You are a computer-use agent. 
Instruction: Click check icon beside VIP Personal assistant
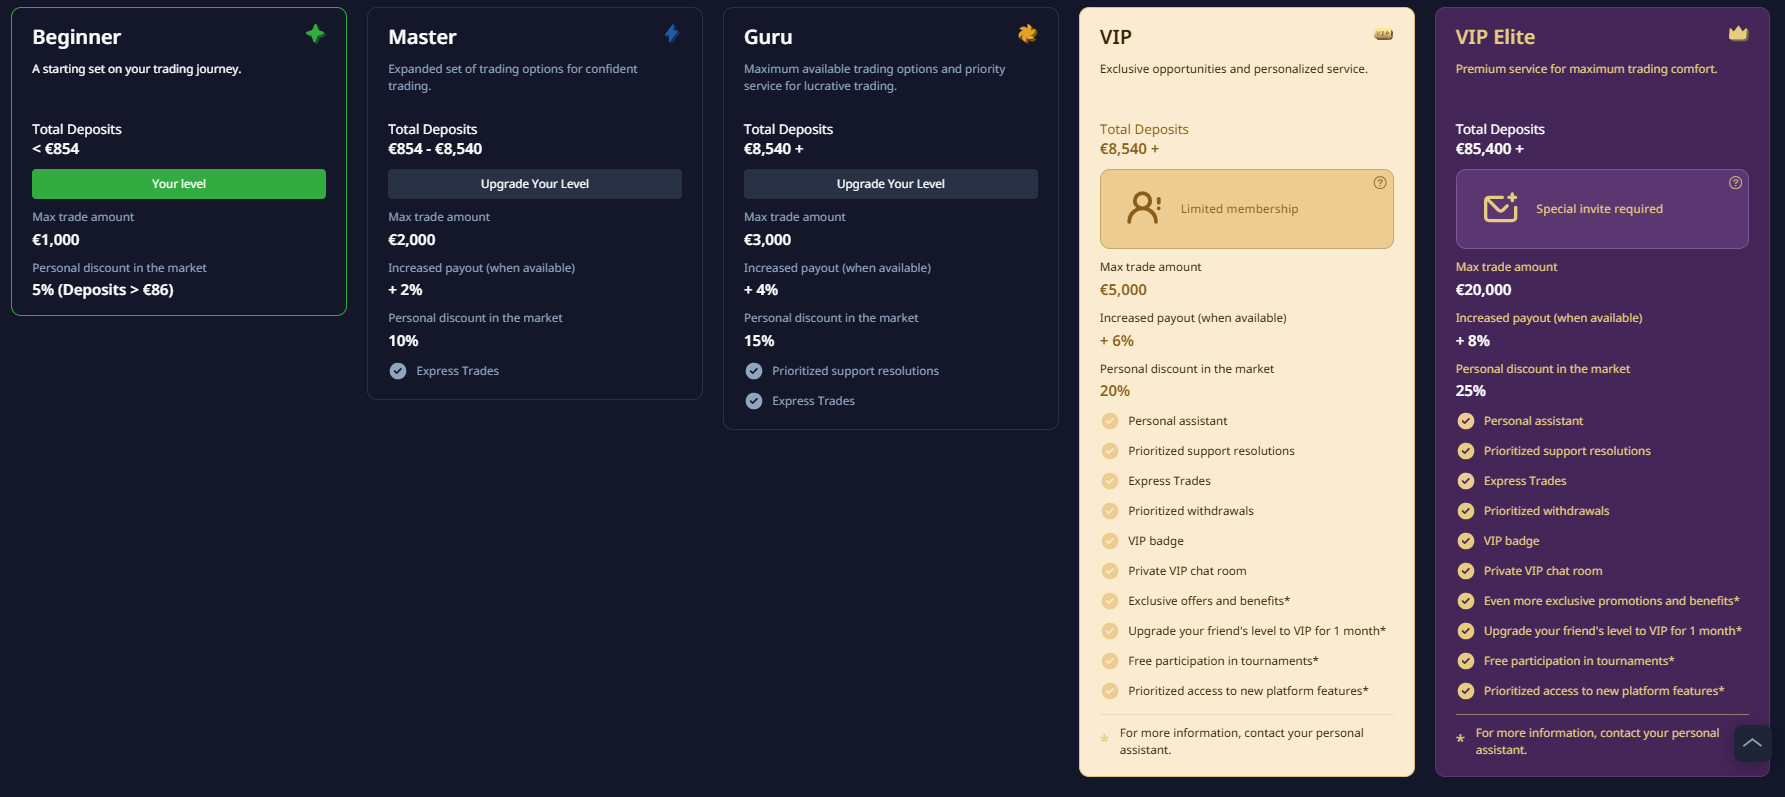(1110, 421)
